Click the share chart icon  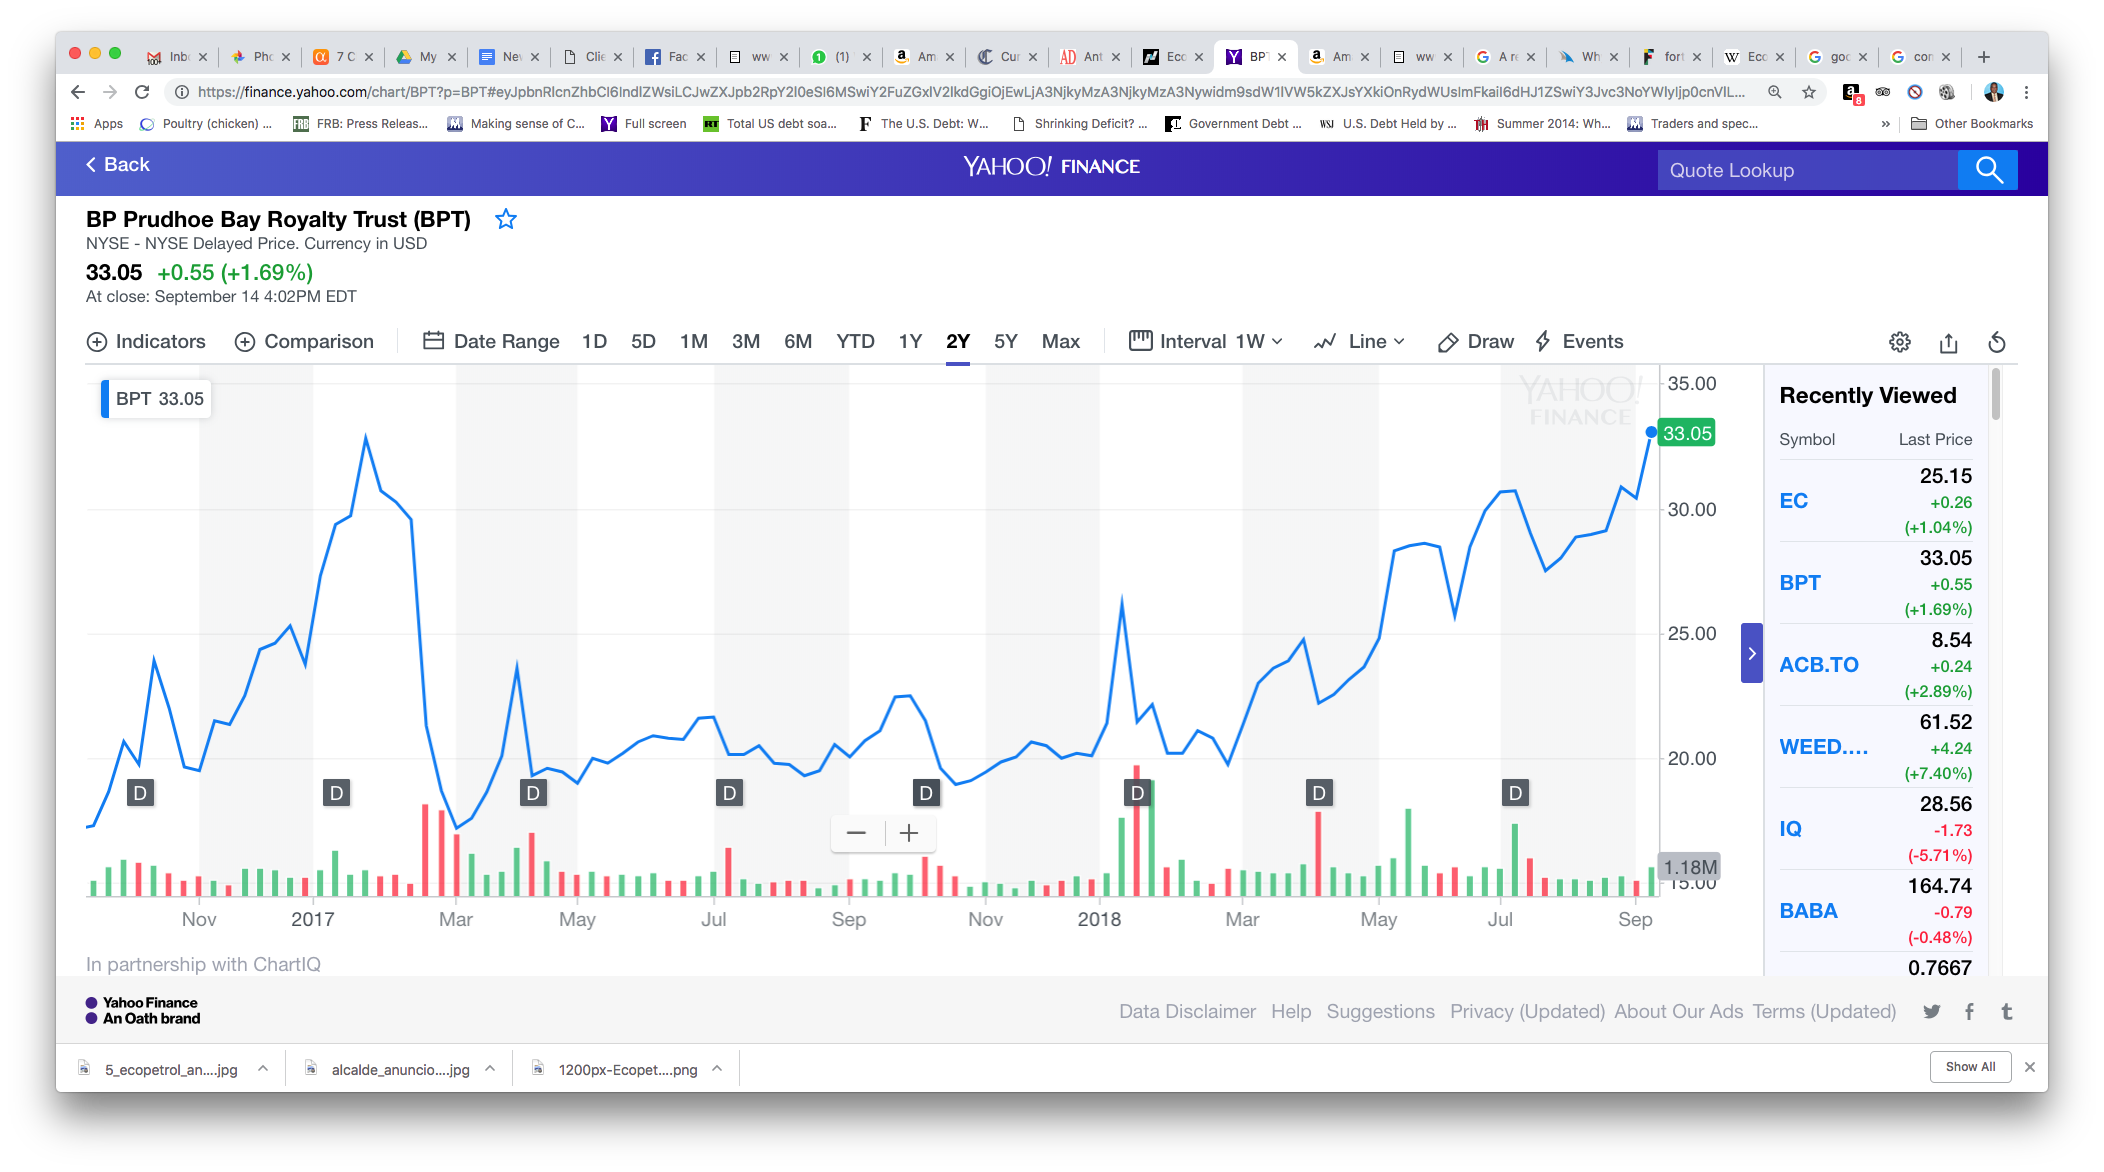(1948, 342)
